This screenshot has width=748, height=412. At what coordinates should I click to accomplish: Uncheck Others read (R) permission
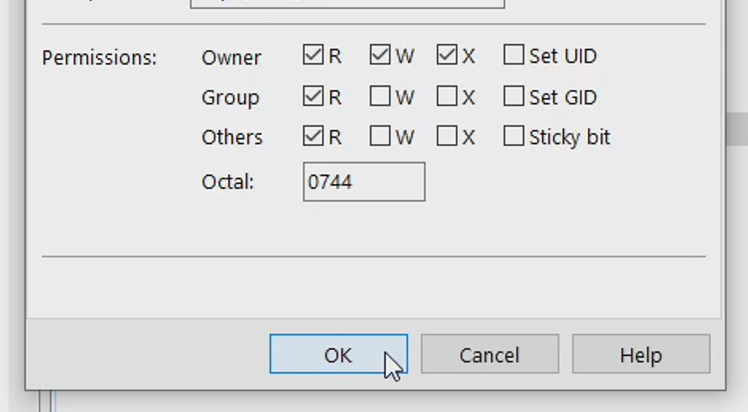pos(313,136)
